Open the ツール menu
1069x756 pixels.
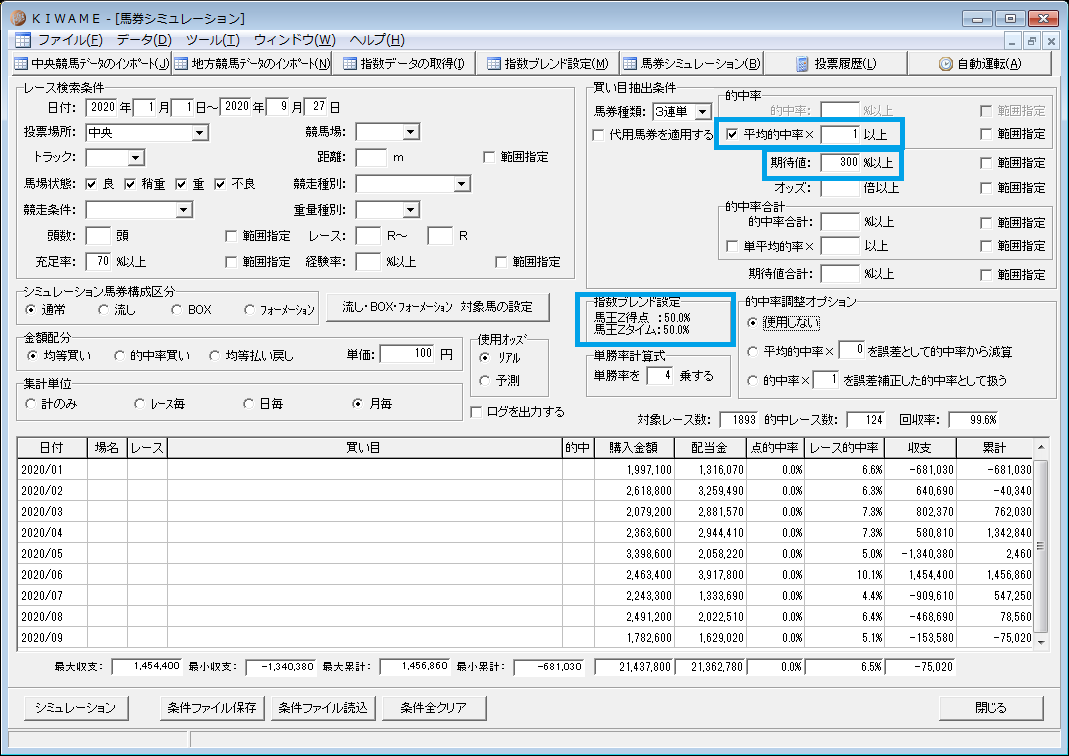(x=213, y=40)
